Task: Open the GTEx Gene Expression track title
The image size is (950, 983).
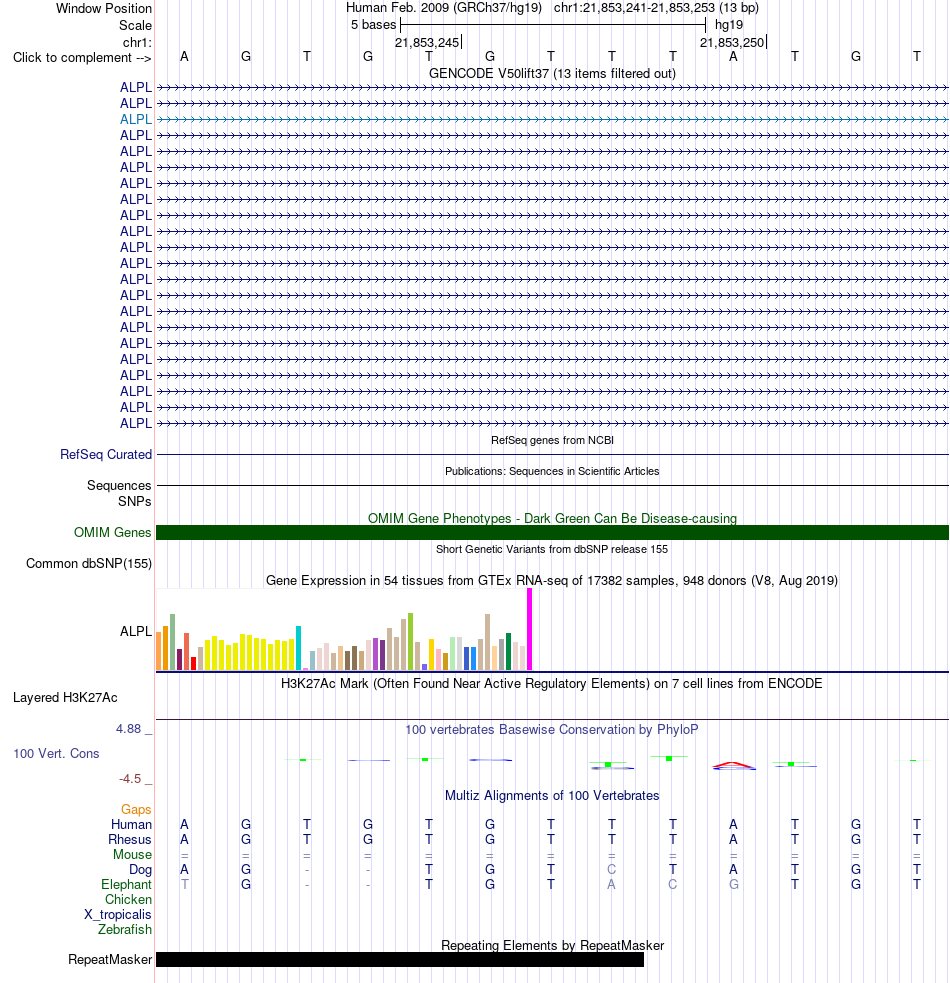Action: click(552, 581)
